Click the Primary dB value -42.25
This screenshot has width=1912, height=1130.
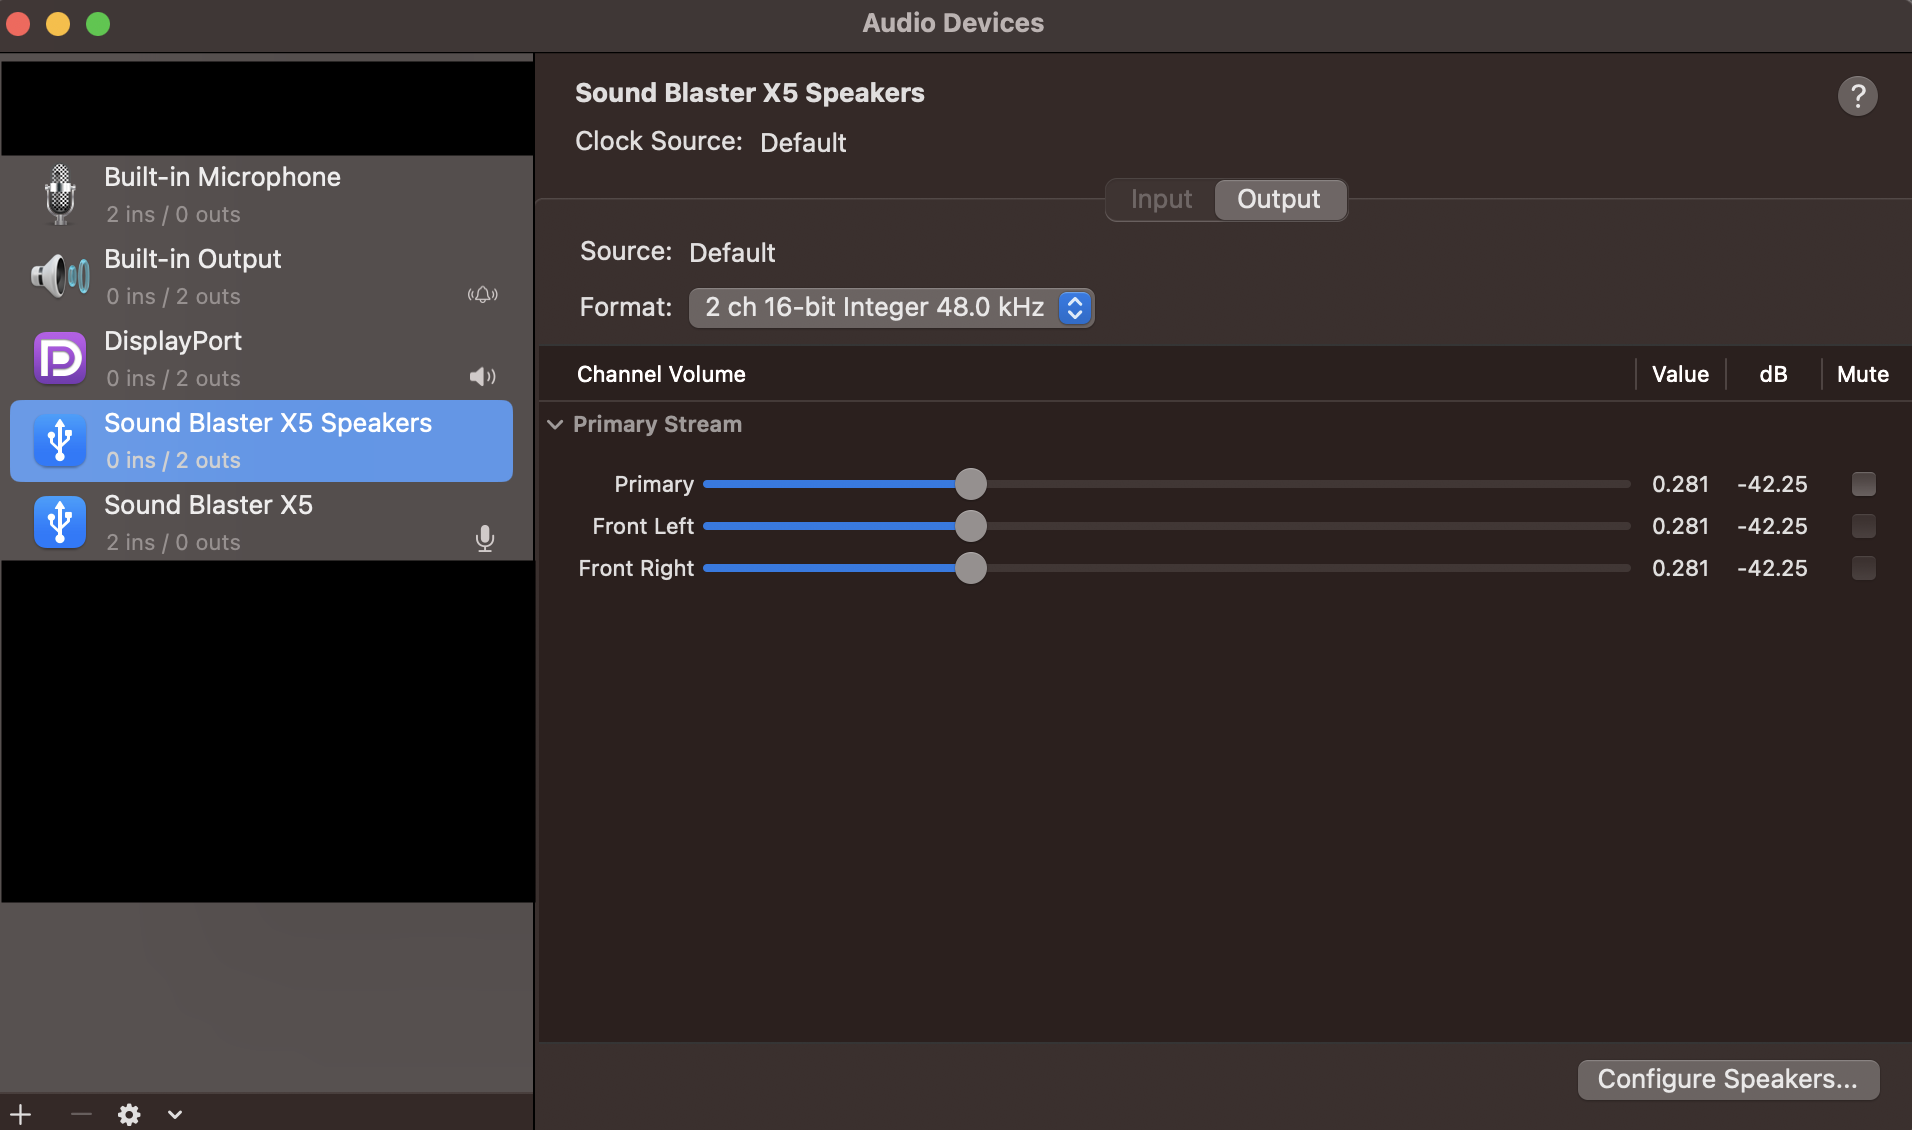pos(1772,484)
